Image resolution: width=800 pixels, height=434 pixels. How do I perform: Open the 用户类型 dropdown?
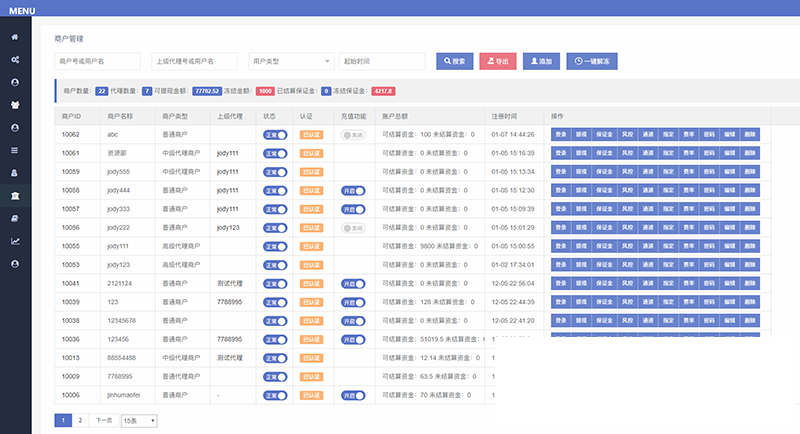pyautogui.click(x=290, y=61)
